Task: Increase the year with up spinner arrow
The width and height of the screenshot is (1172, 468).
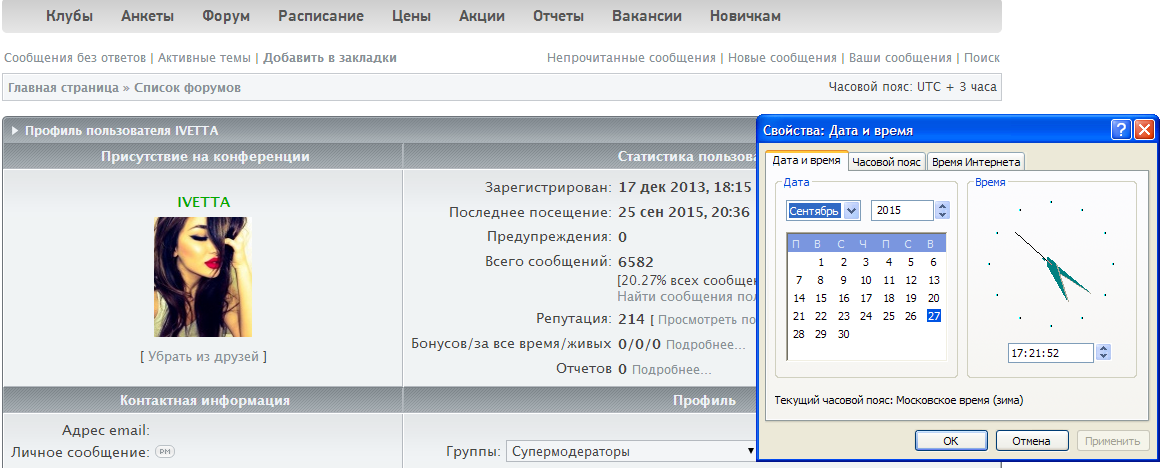Action: [x=942, y=206]
